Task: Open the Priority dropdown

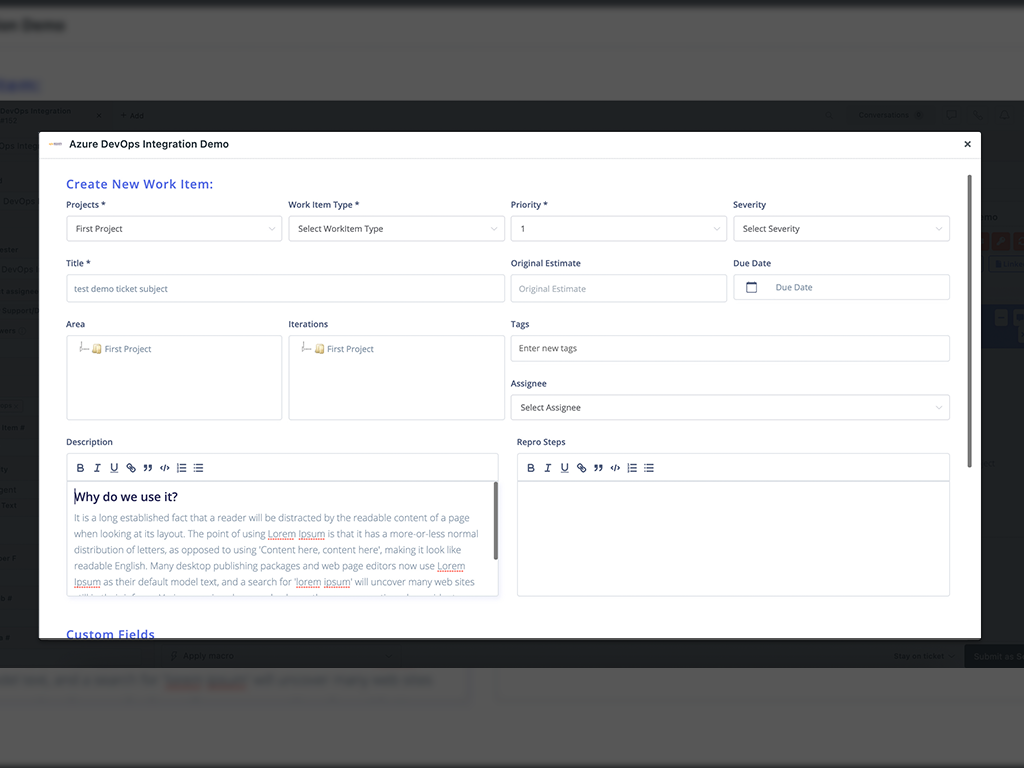Action: (618, 228)
